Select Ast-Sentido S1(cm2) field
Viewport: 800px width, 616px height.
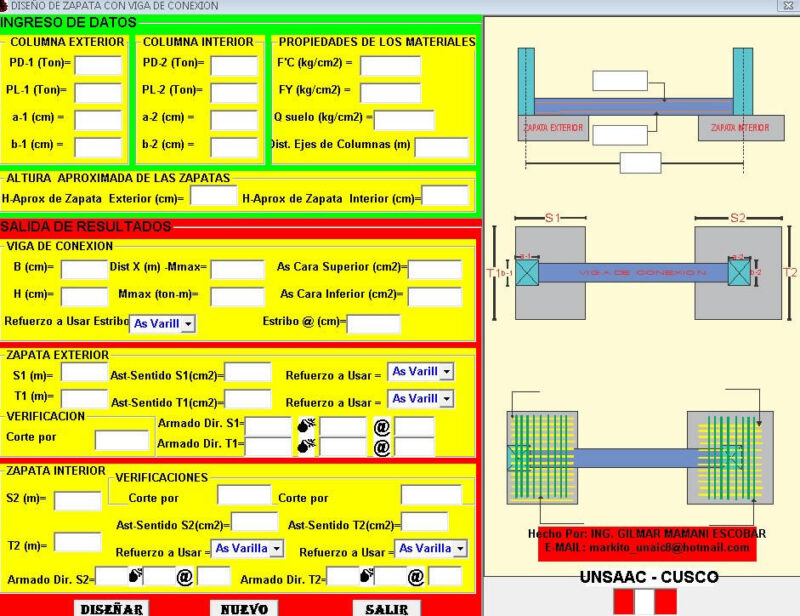248,372
